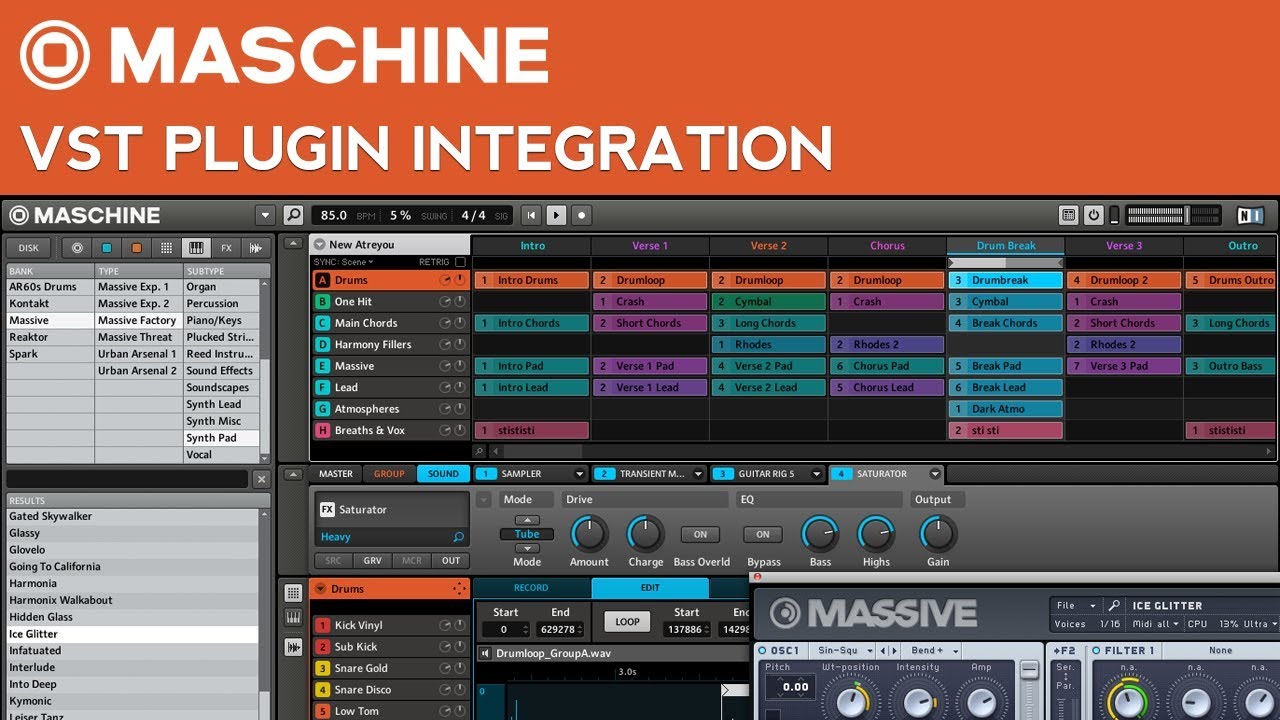
Task: Toggle the LOOP button in sample editor
Action: coord(627,621)
